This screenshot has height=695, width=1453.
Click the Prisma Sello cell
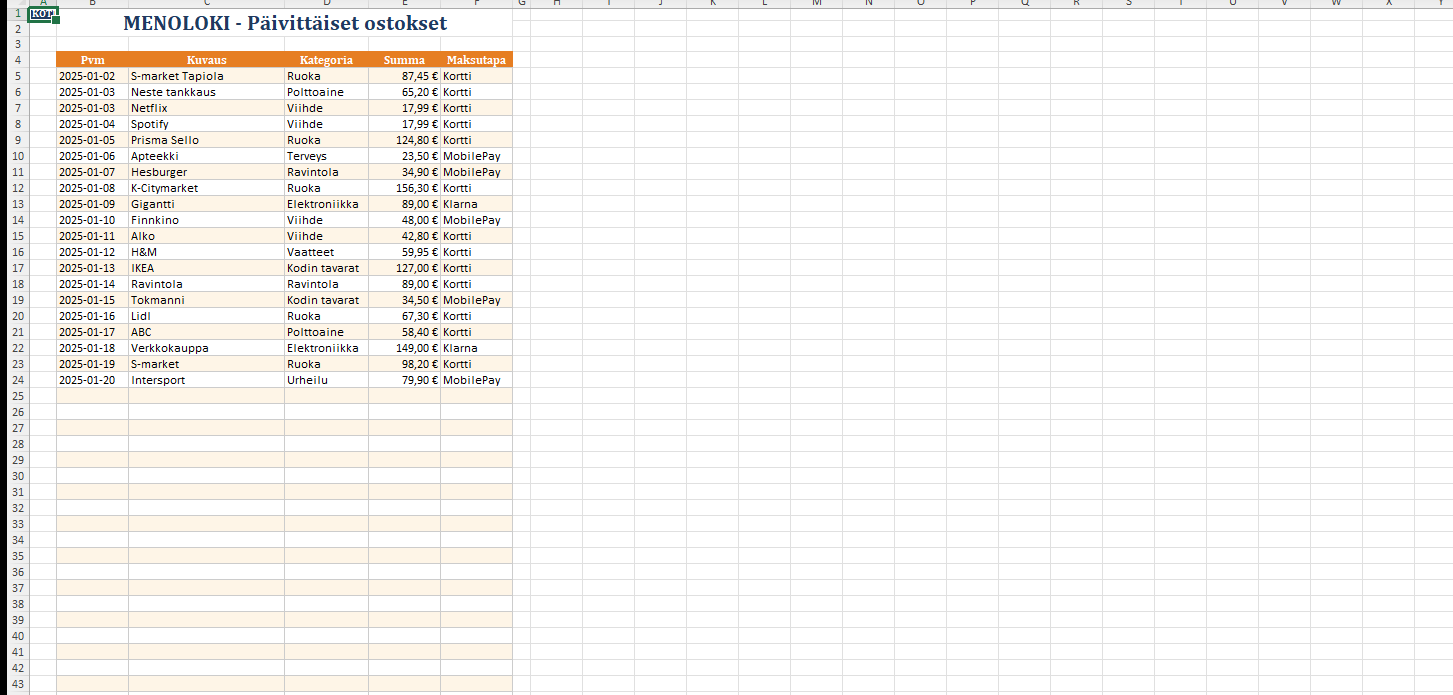(x=206, y=140)
